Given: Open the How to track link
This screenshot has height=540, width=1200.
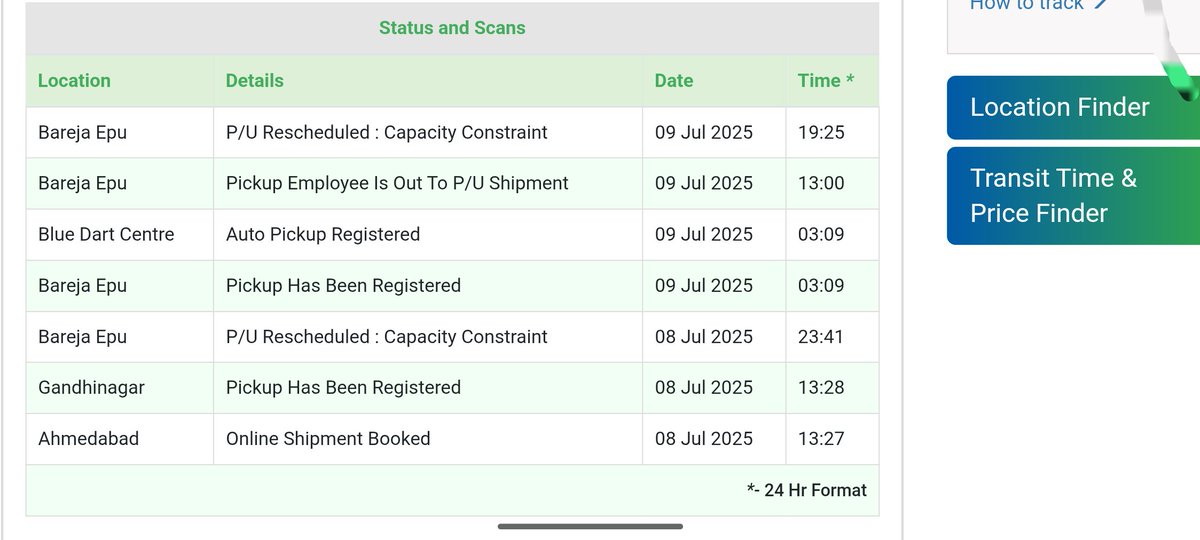Looking at the screenshot, I should 1026,5.
